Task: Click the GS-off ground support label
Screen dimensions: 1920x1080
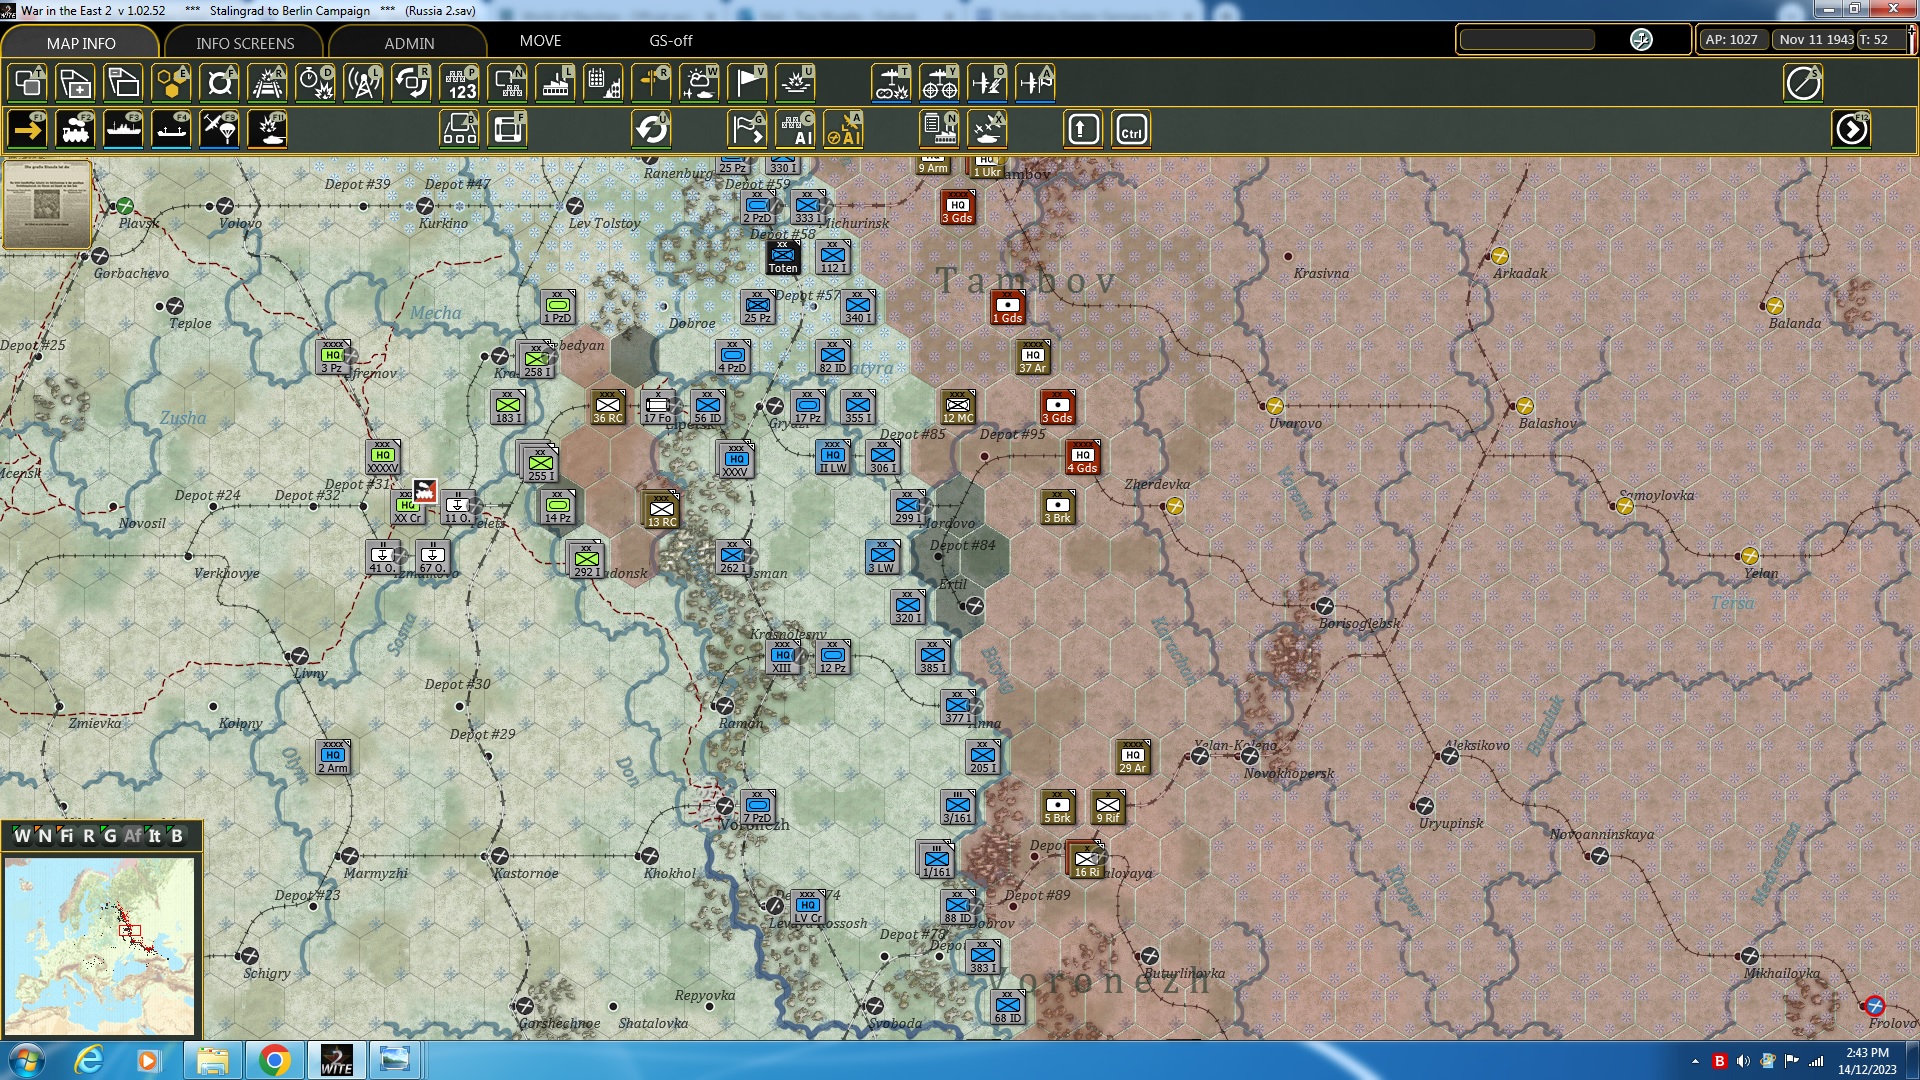Action: pyautogui.click(x=670, y=41)
